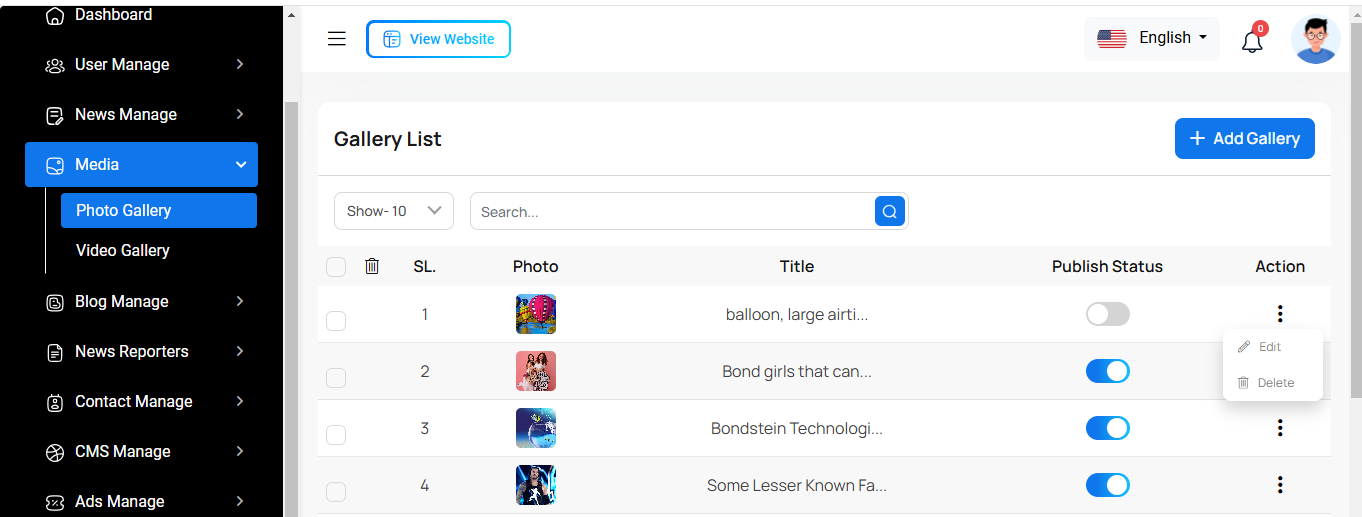Click the bulk delete trash icon
Screen dimensions: 1362x517
(372, 266)
